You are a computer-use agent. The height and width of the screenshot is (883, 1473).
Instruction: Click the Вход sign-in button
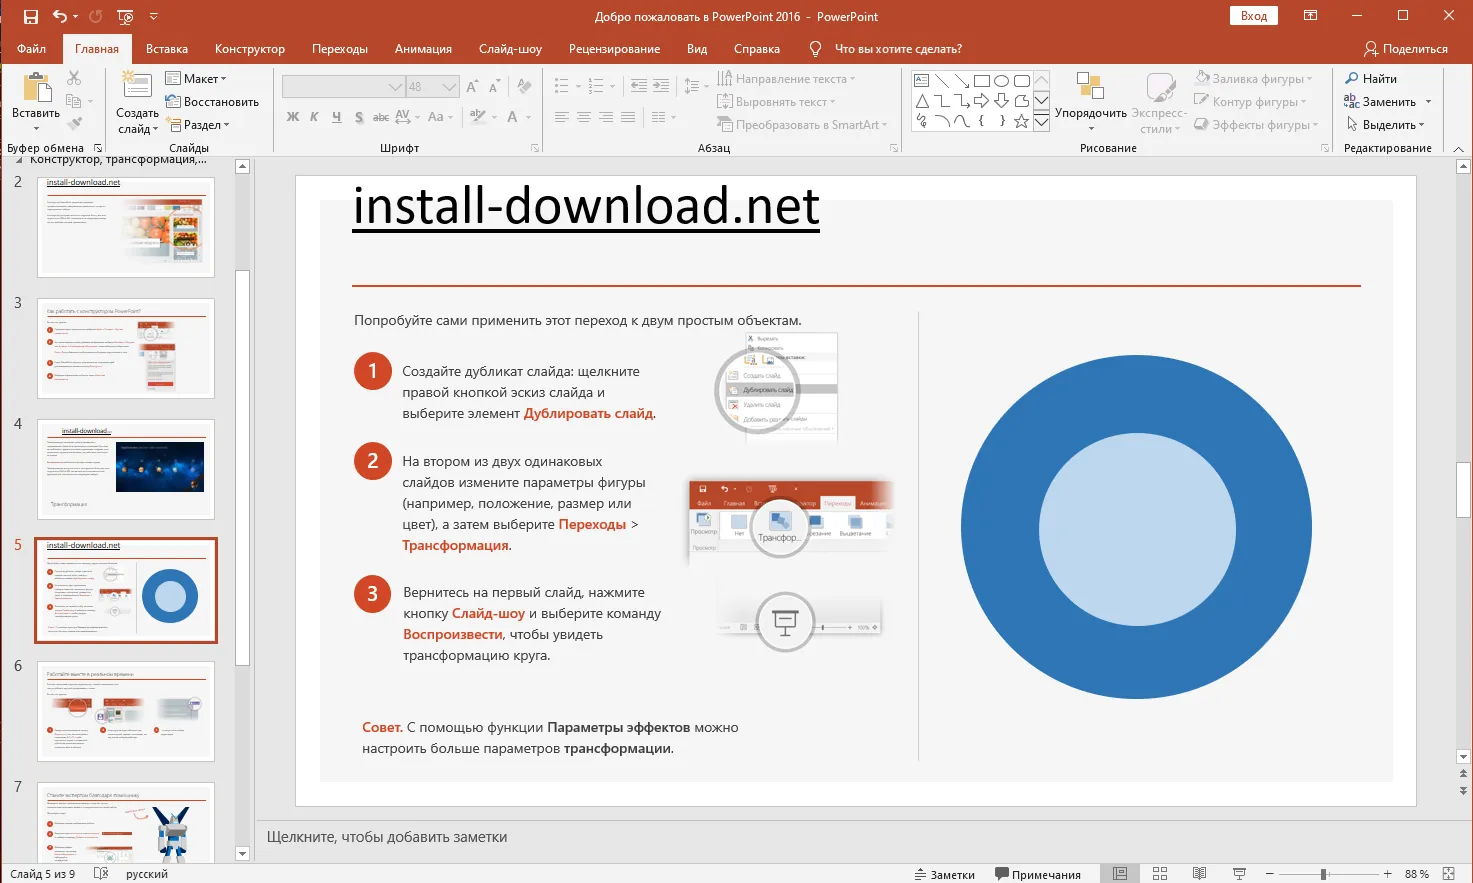point(1253,16)
